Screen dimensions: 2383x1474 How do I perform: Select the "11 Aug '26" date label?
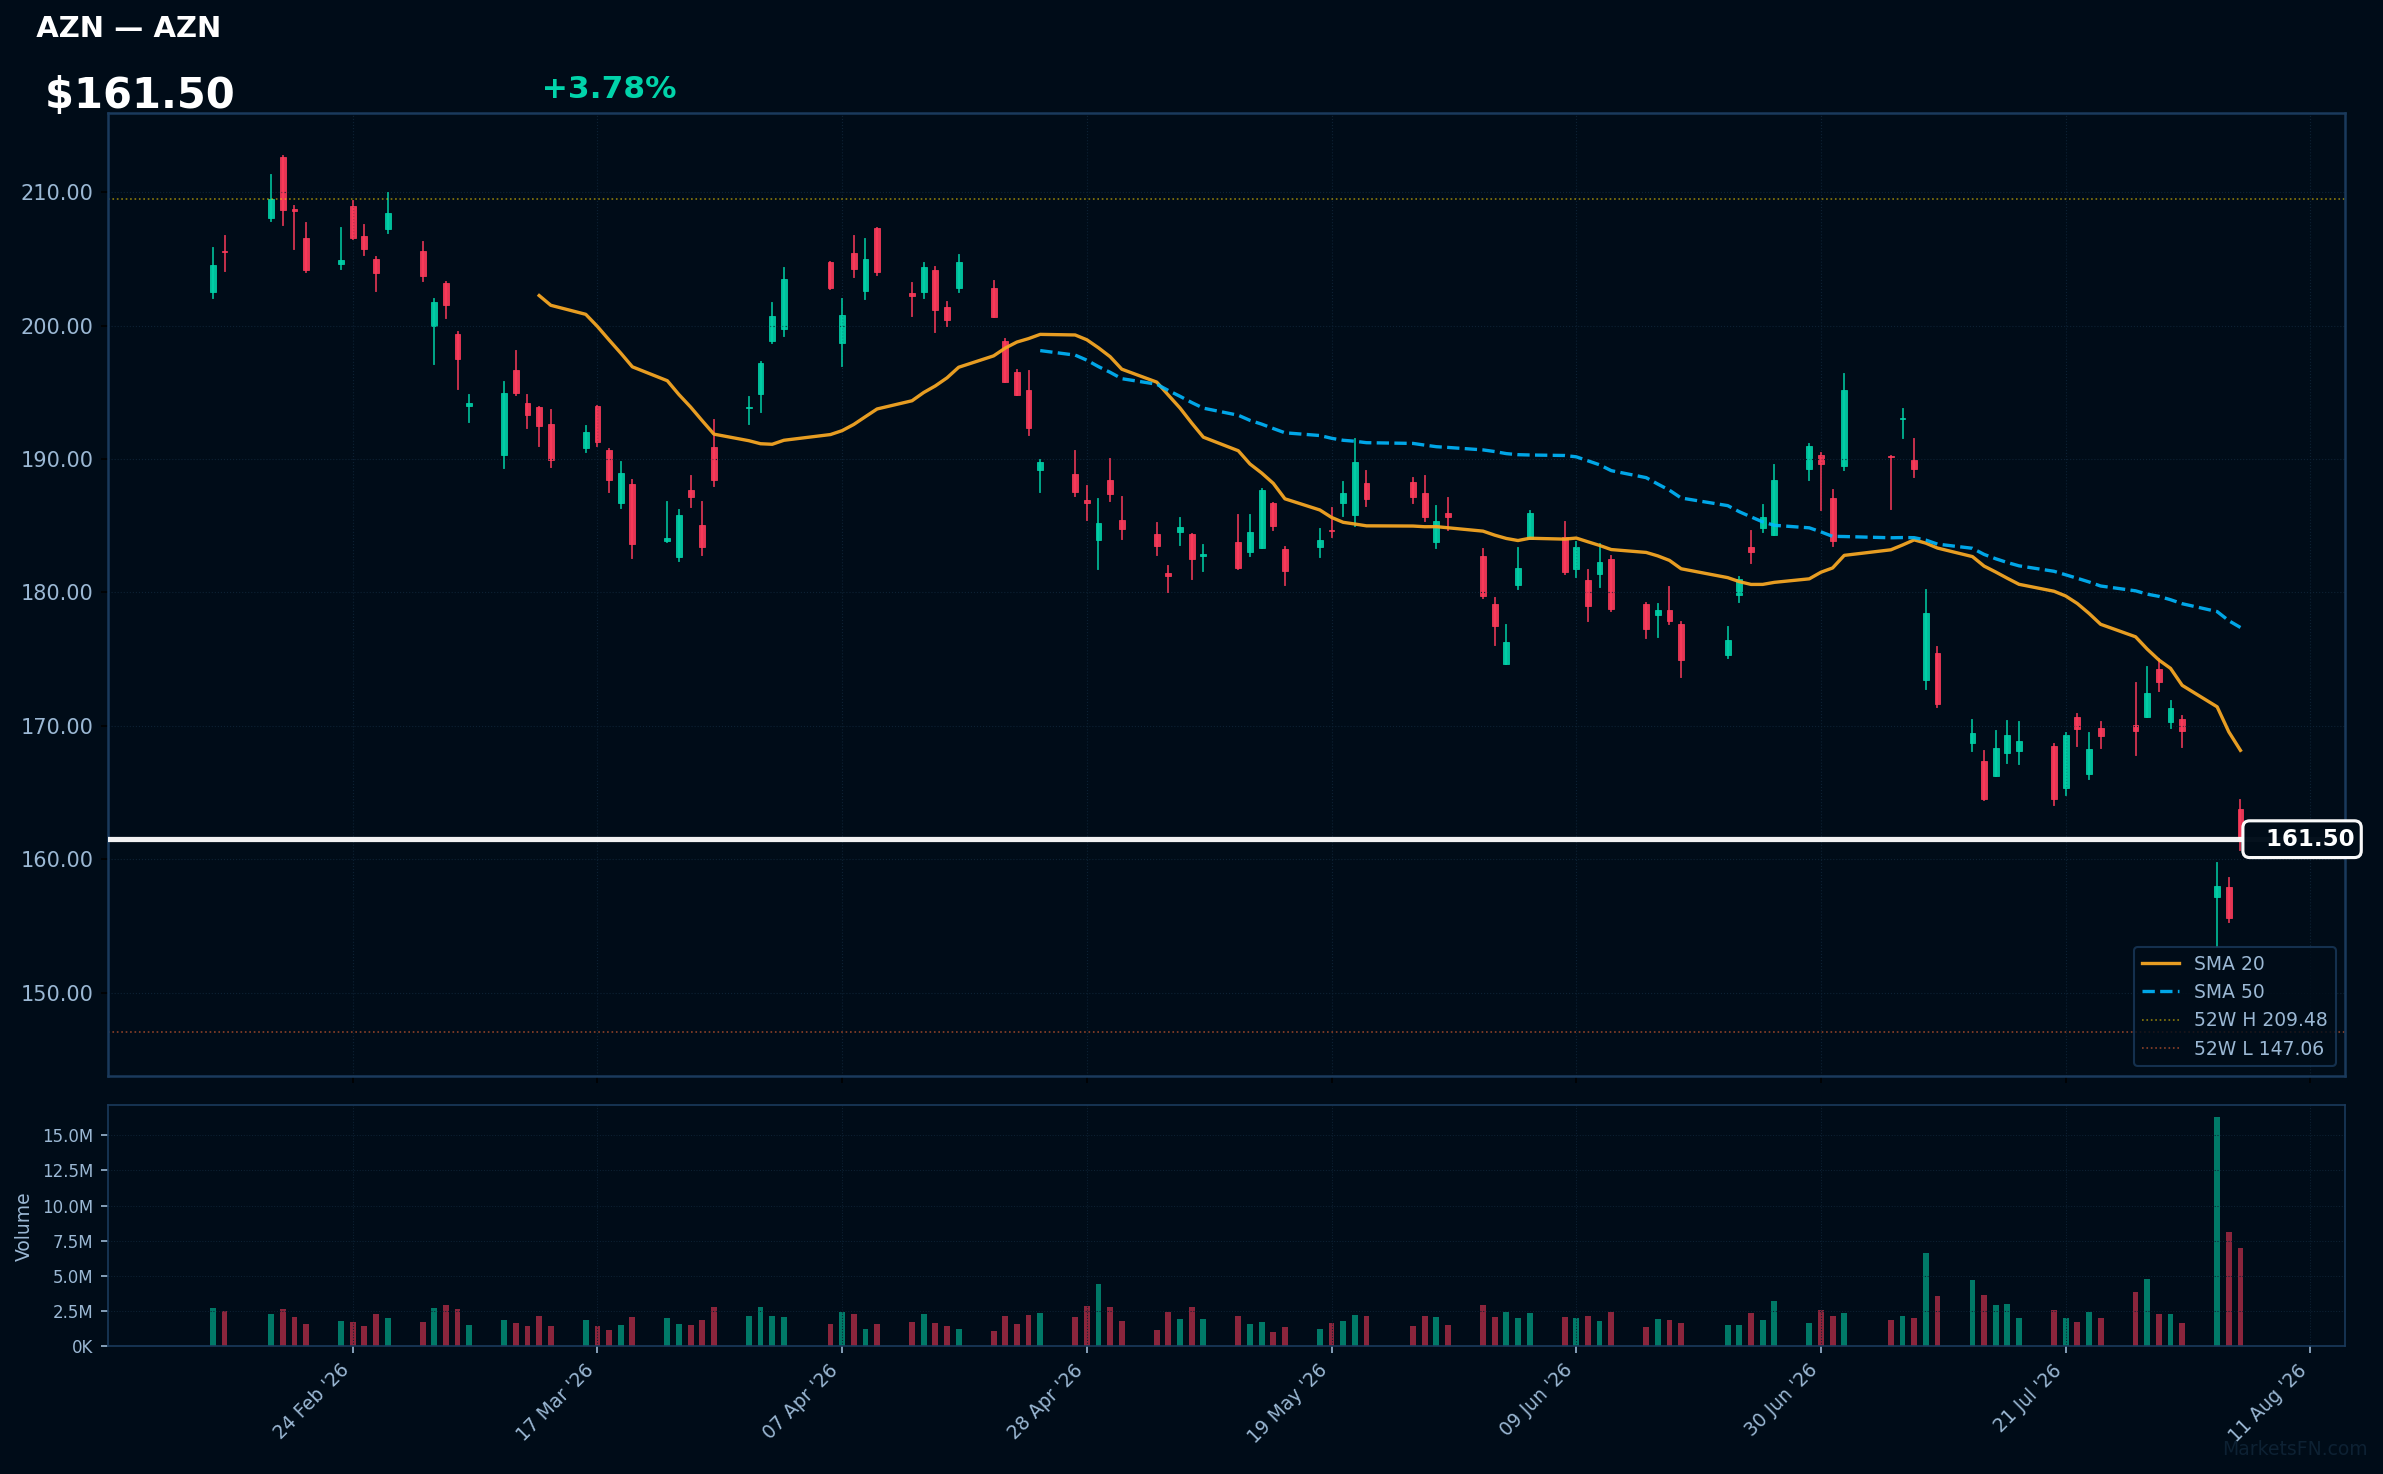pos(2268,1402)
